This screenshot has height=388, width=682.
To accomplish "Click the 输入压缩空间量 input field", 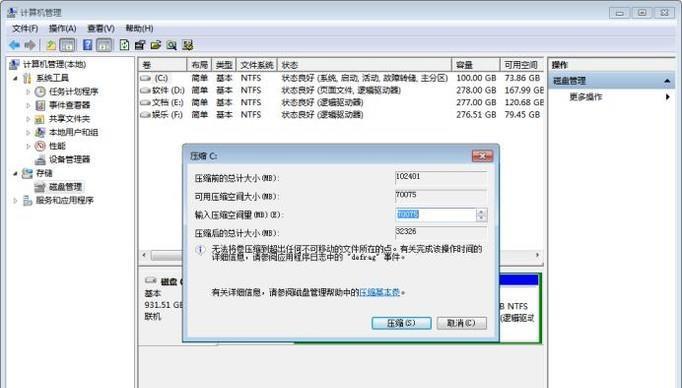I will 436,214.
